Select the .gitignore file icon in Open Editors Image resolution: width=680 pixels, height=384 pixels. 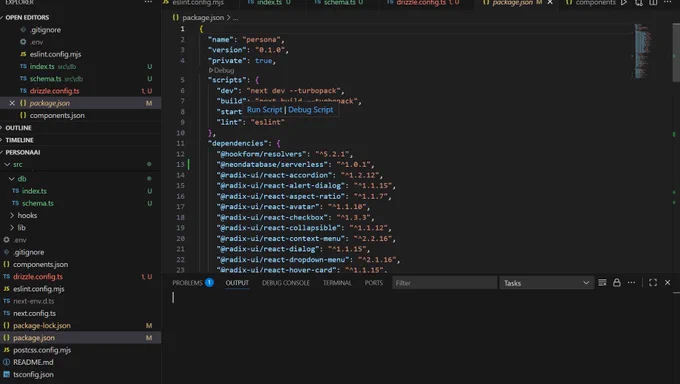click(x=23, y=30)
